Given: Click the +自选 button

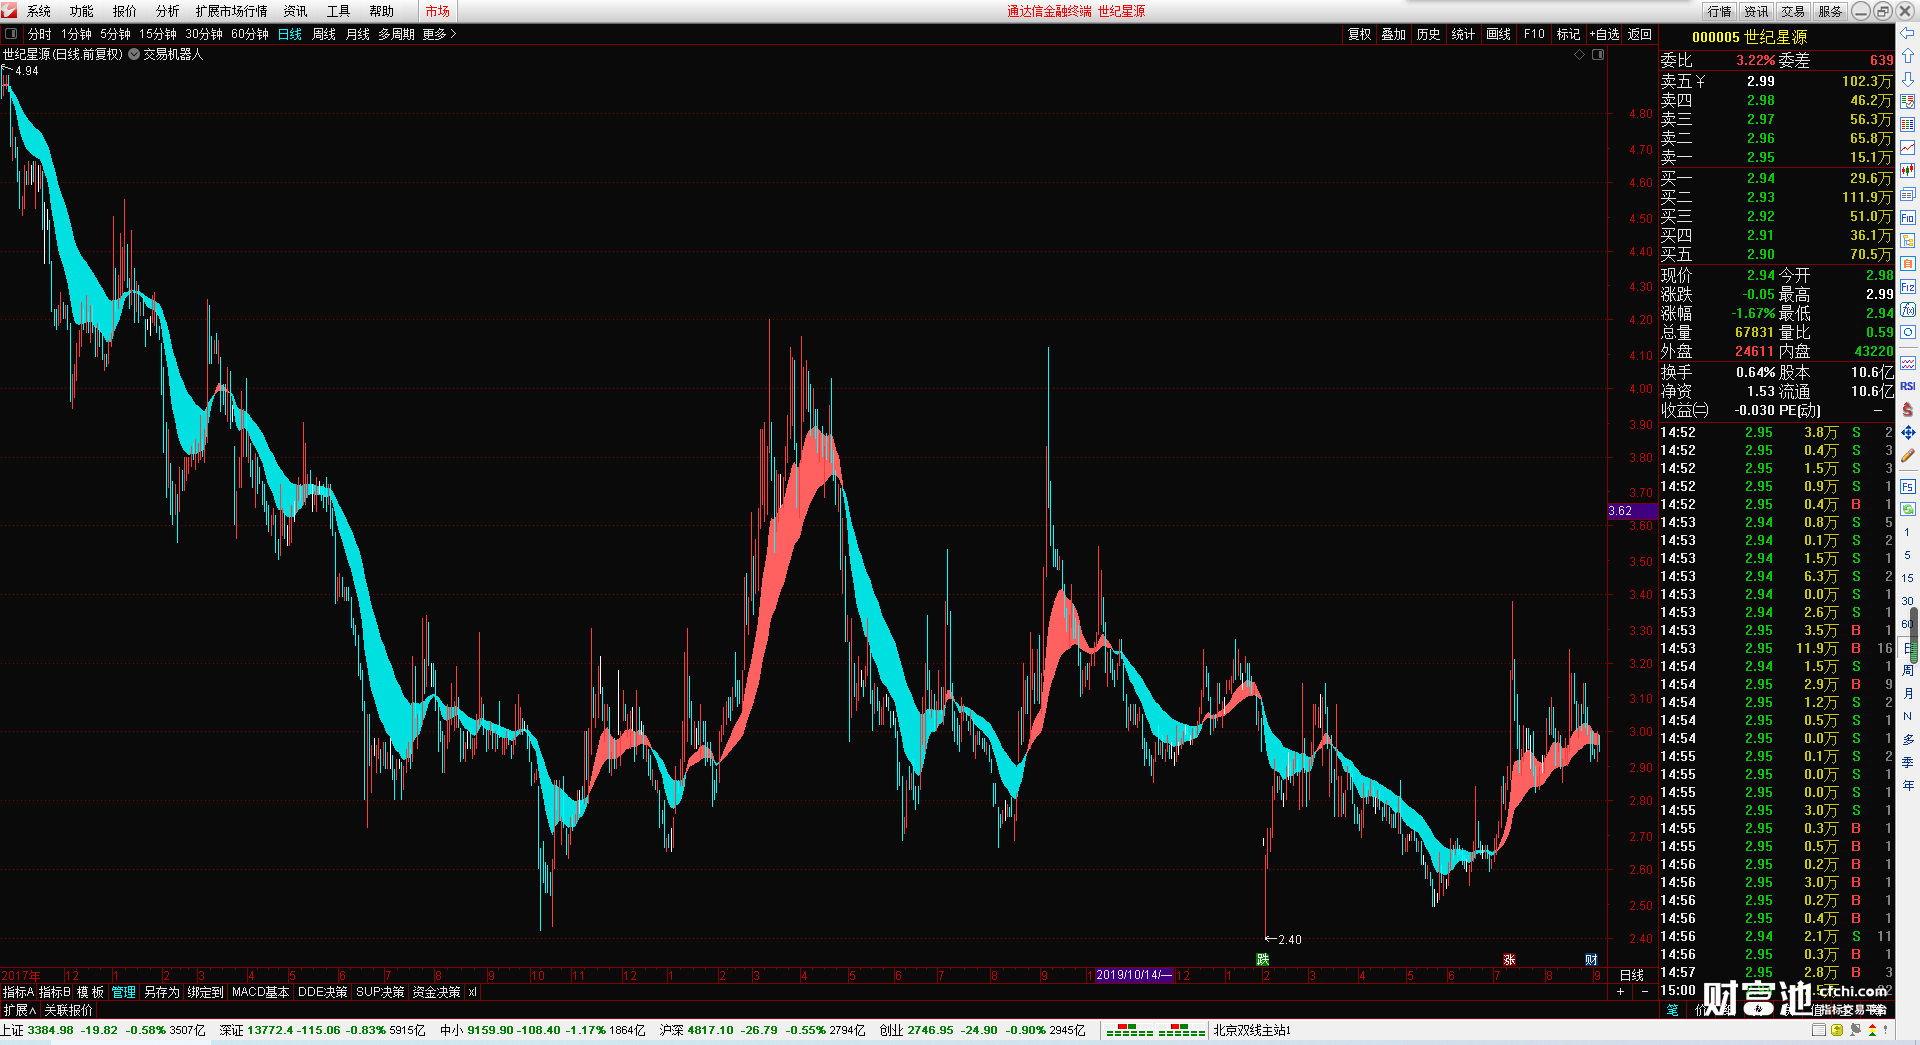Looking at the screenshot, I should pyautogui.click(x=1605, y=34).
